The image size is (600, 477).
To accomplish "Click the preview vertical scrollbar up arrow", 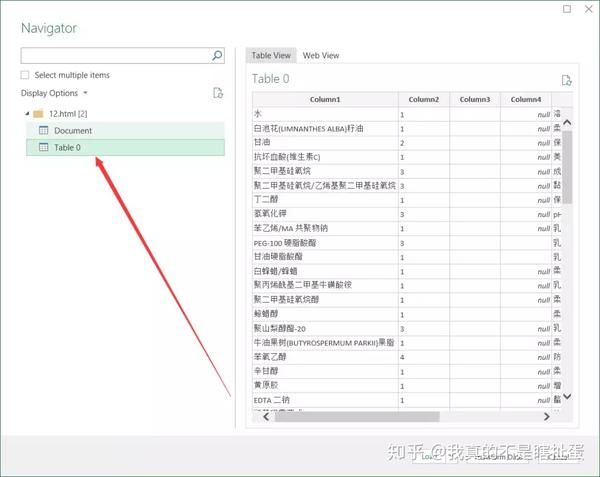I will pyautogui.click(x=567, y=122).
